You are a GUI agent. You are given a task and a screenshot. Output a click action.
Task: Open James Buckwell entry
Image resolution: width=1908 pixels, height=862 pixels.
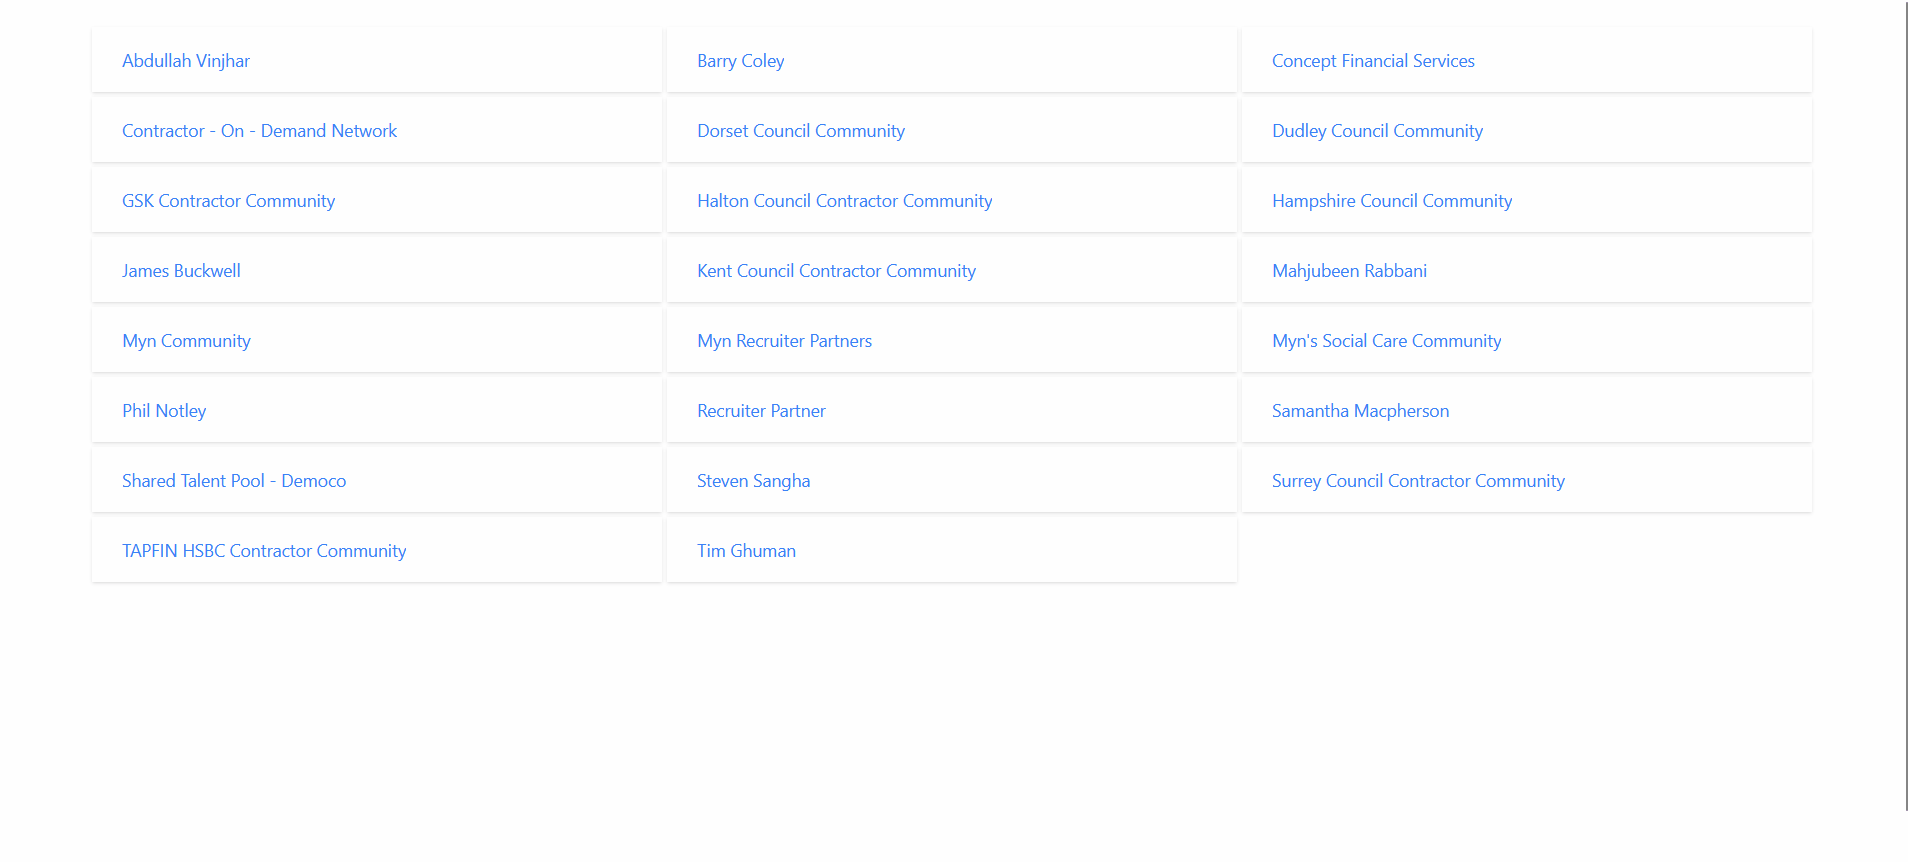tap(181, 271)
